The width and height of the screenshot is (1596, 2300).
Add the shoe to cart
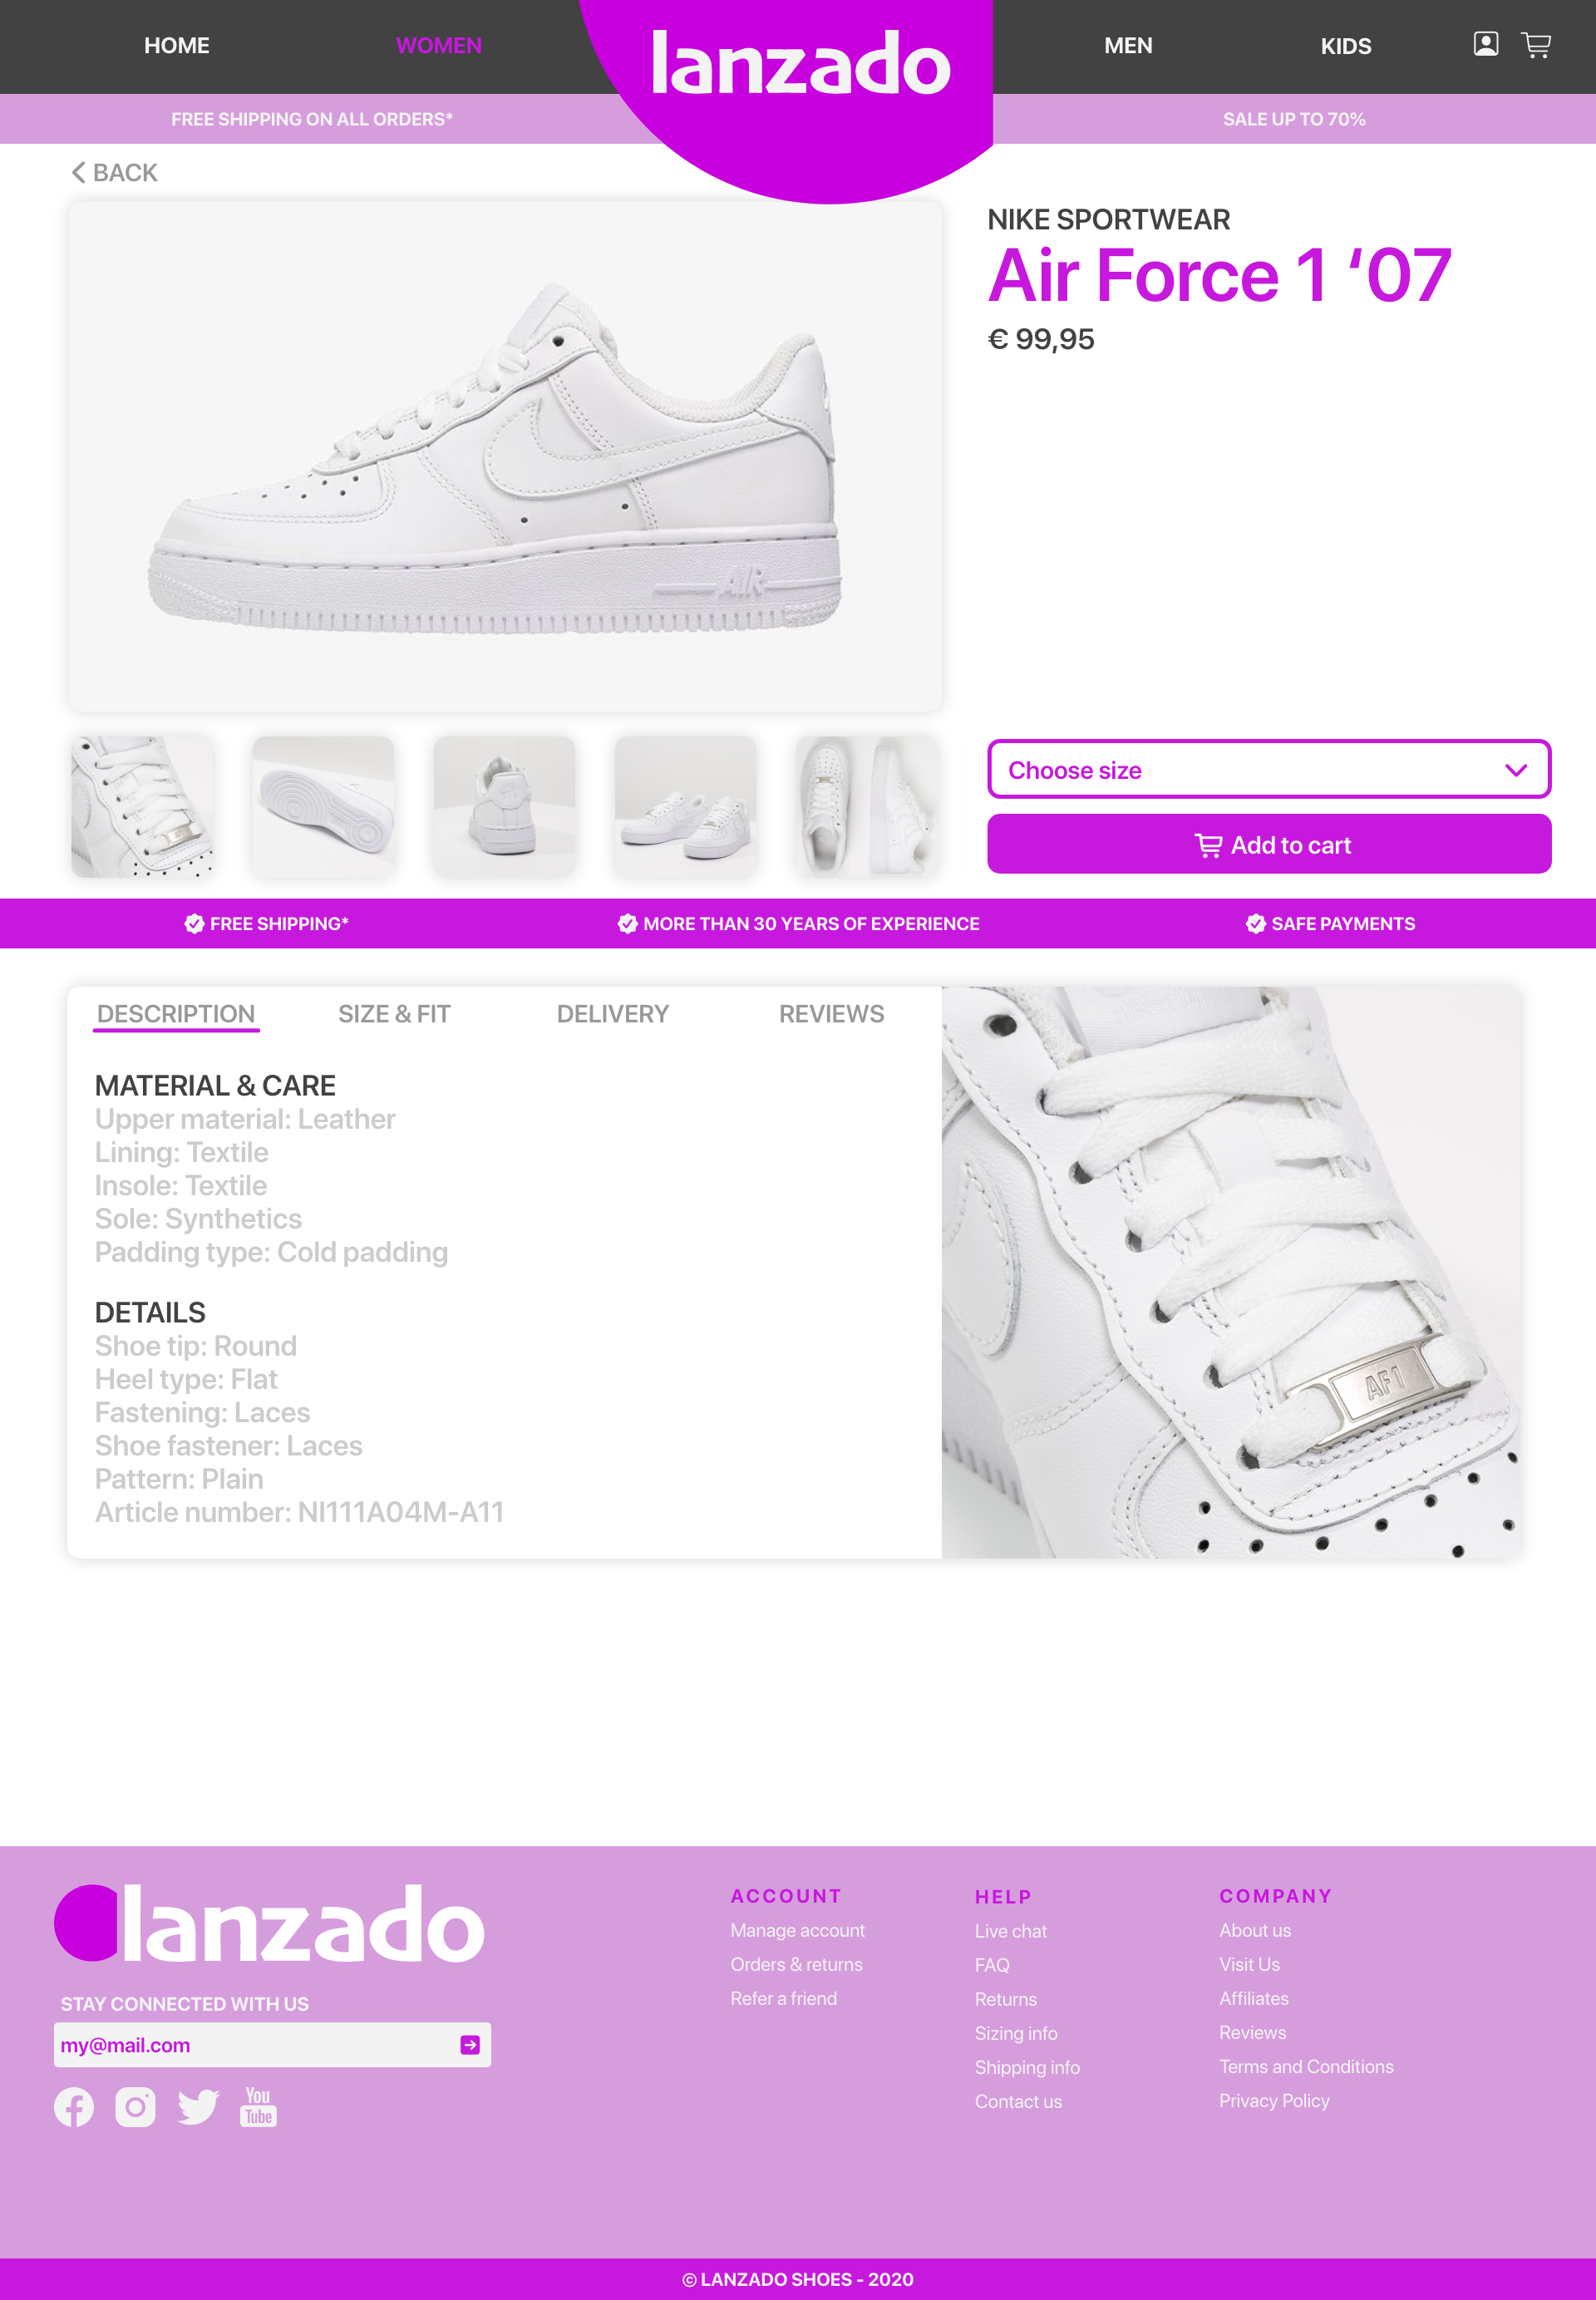coord(1269,844)
